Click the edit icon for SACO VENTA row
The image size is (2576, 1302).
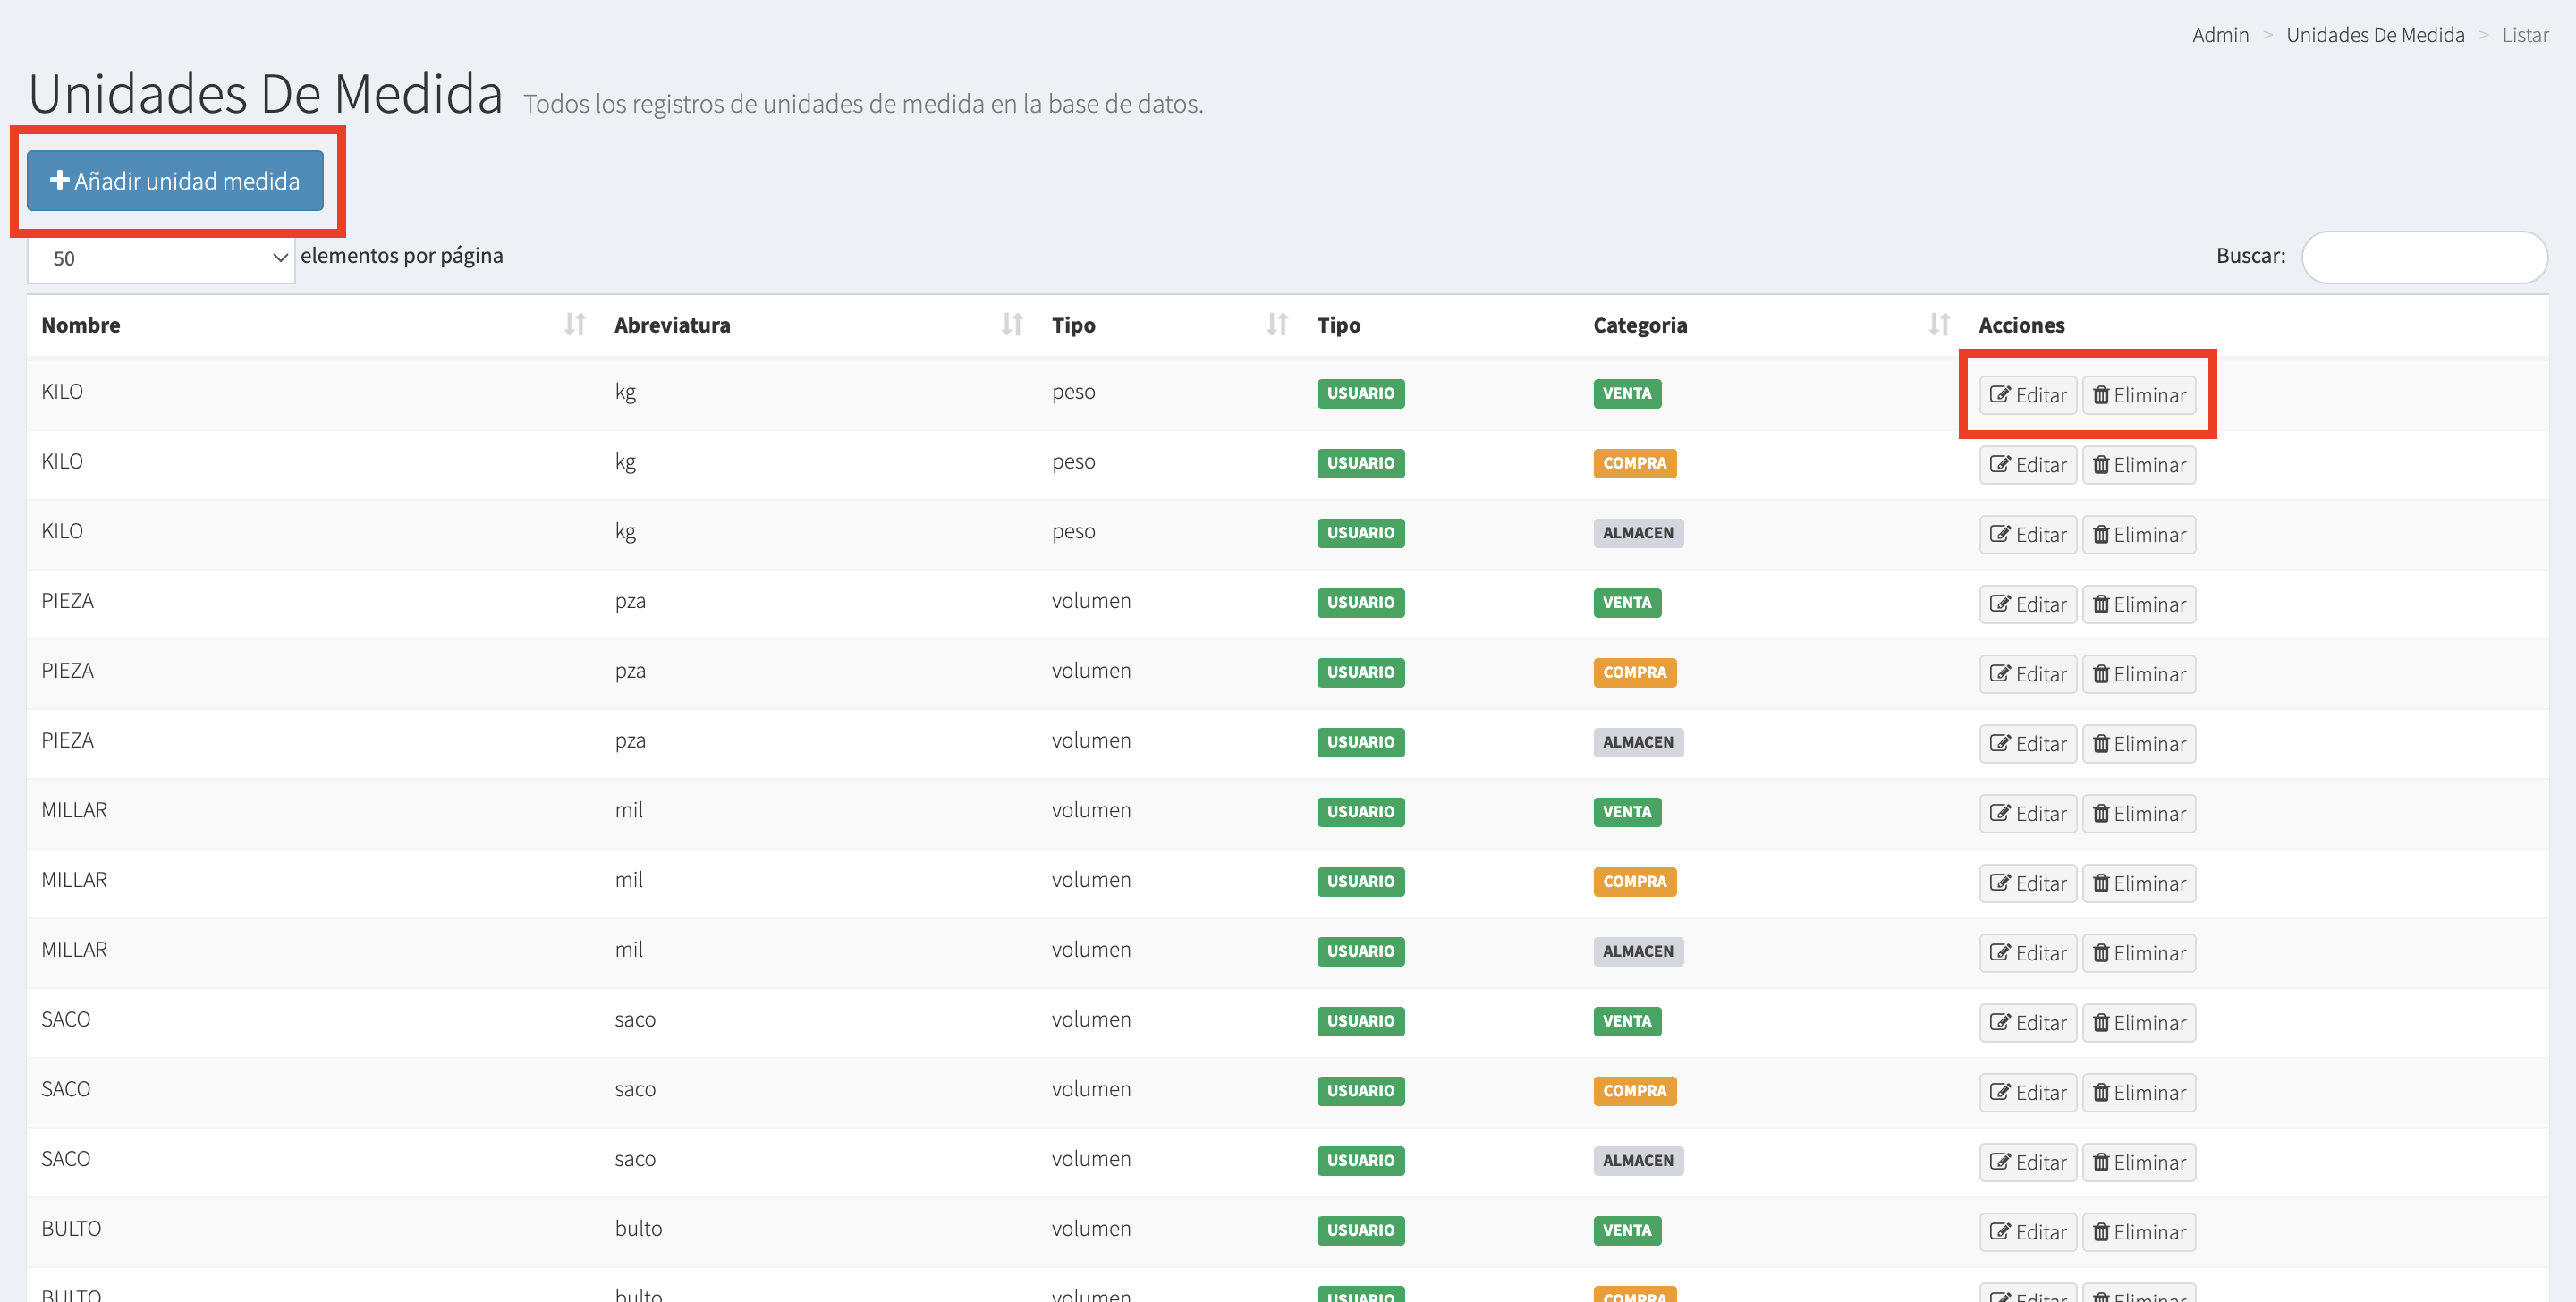(x=1999, y=1022)
